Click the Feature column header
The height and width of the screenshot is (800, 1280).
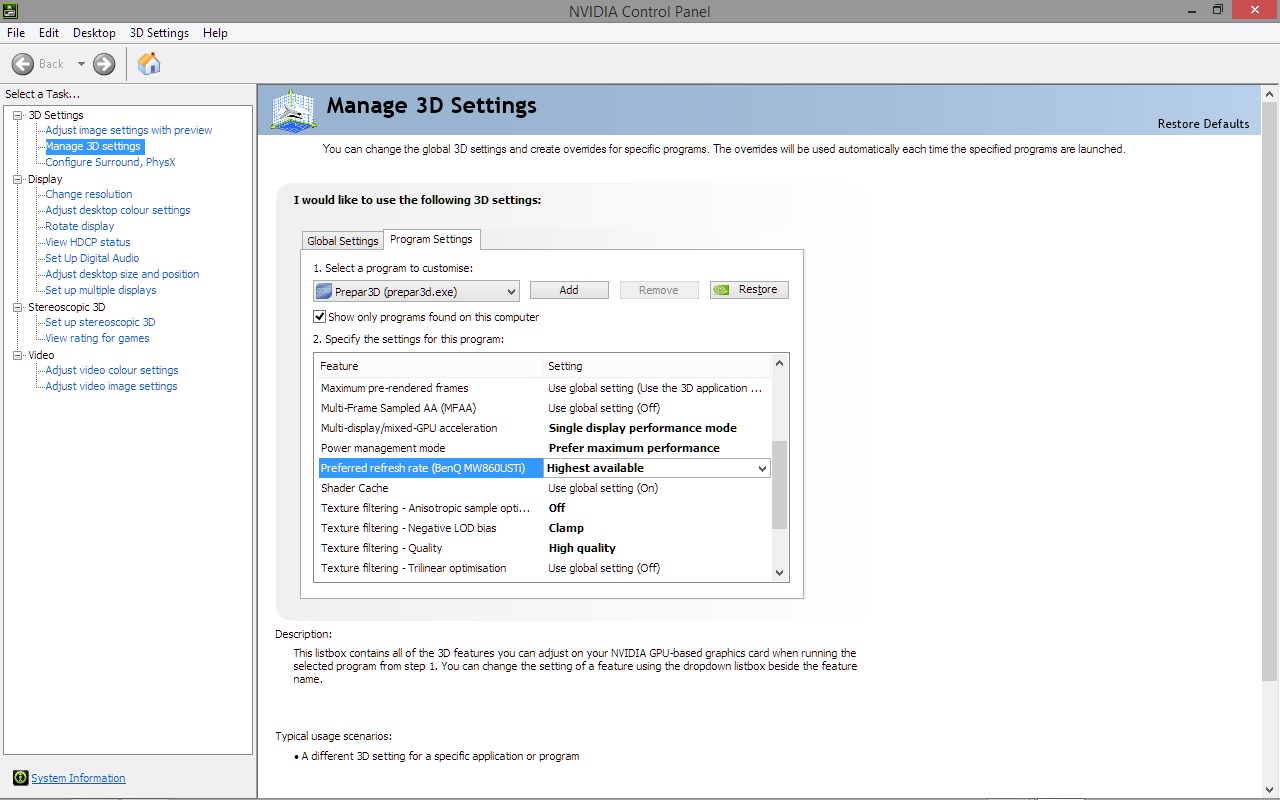428,366
